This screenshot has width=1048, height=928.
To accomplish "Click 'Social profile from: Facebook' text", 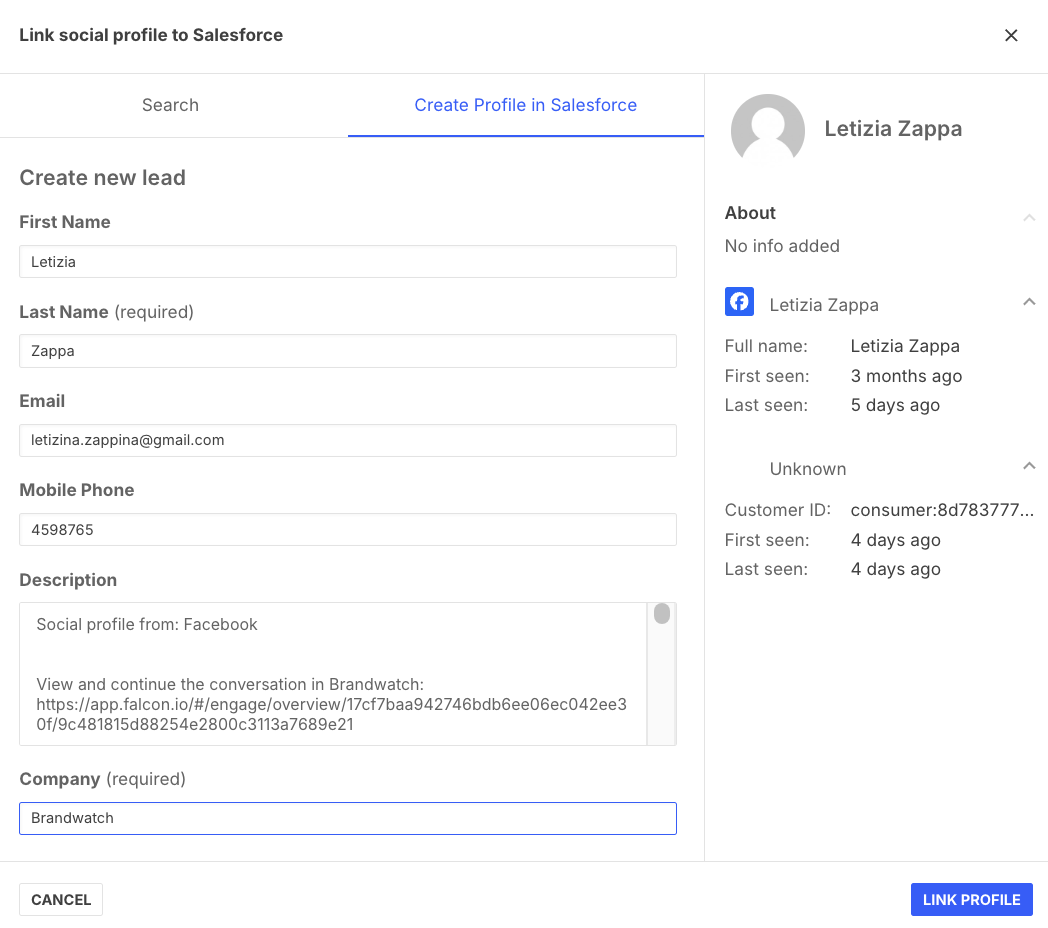I will click(x=146, y=624).
